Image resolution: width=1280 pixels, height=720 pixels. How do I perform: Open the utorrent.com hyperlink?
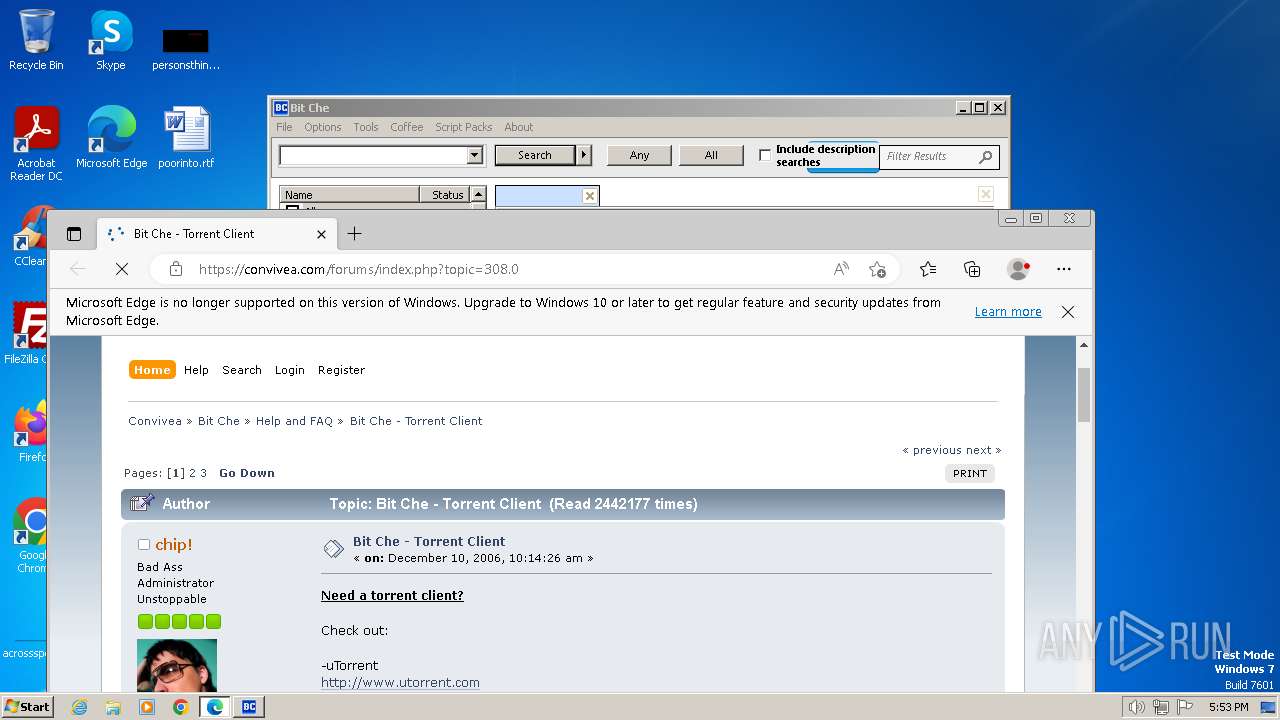point(400,683)
